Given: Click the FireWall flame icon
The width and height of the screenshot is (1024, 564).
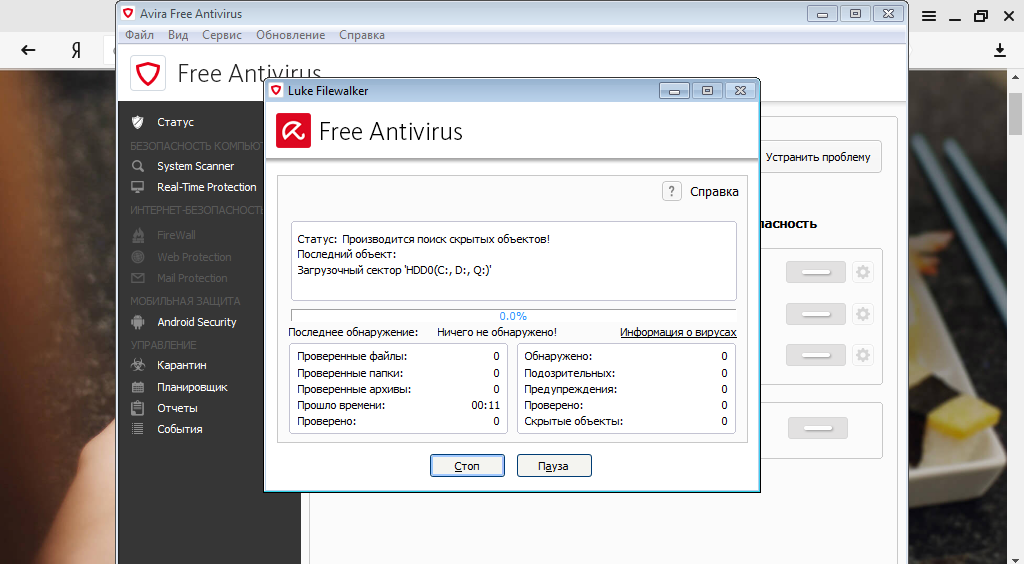Looking at the screenshot, I should tap(138, 235).
